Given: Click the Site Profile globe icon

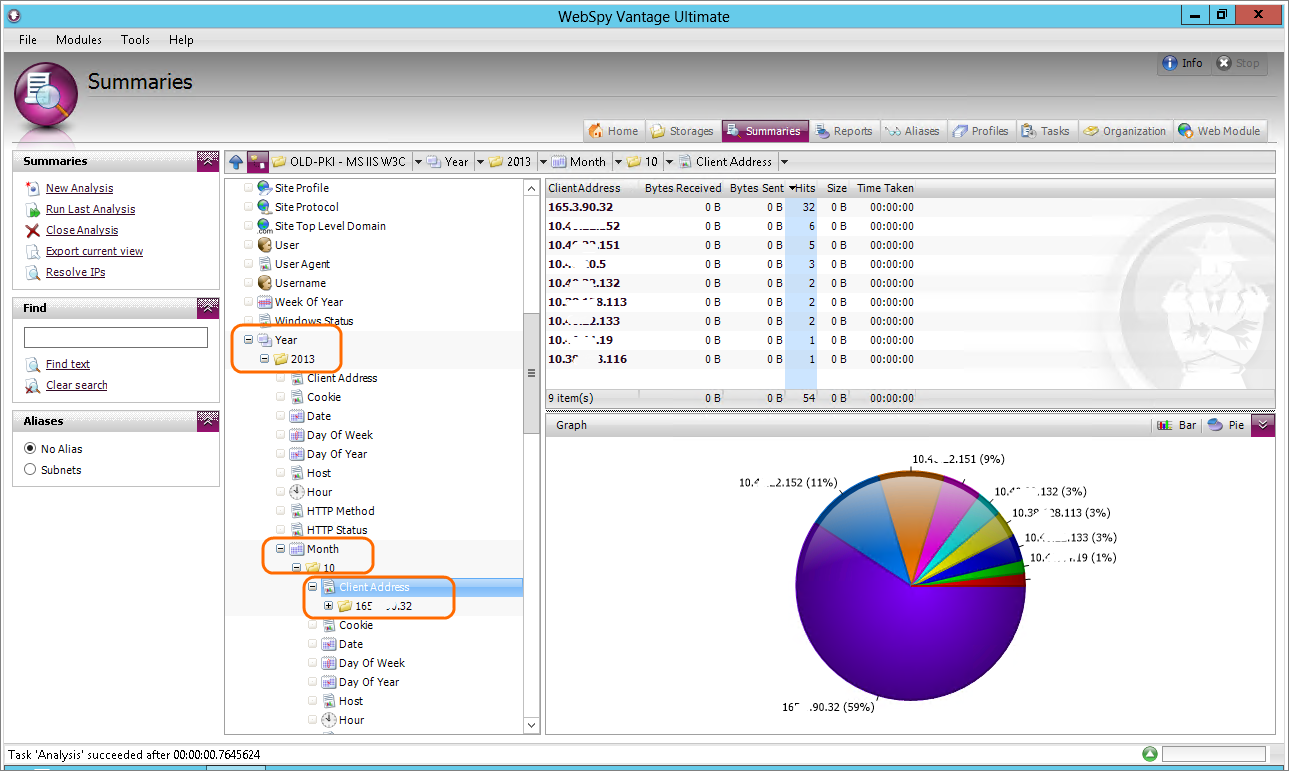Looking at the screenshot, I should 264,188.
